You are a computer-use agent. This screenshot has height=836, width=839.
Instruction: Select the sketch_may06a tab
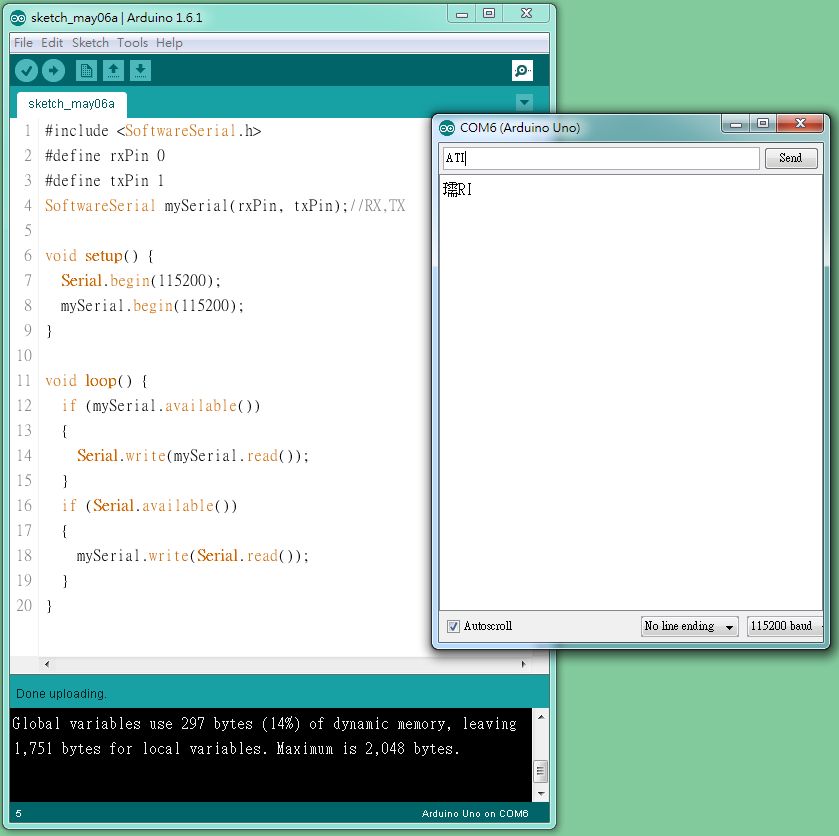click(x=71, y=103)
